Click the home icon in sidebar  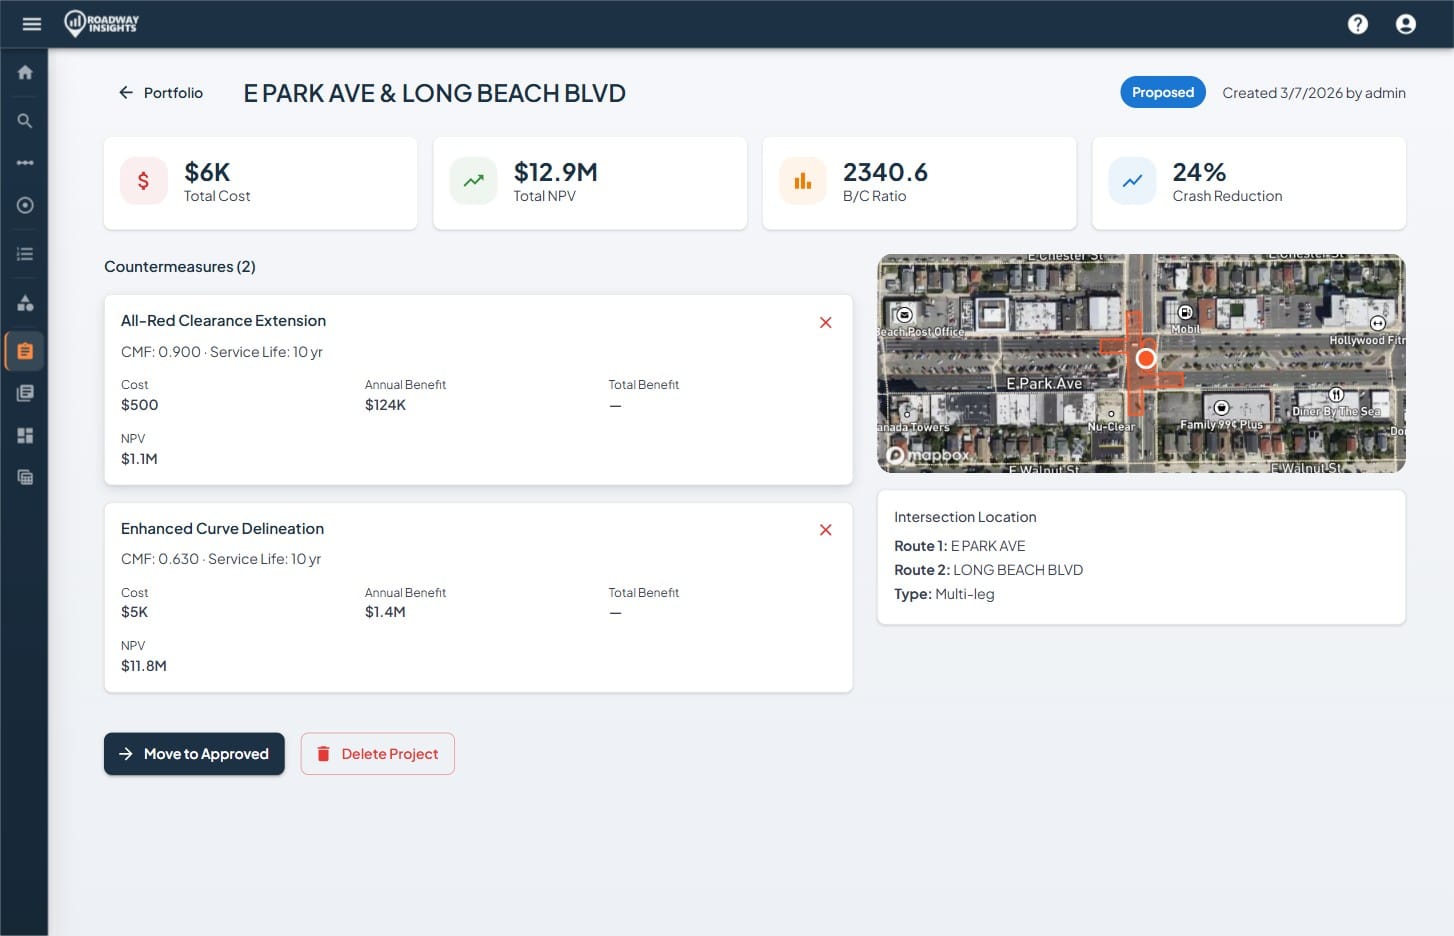tap(25, 73)
